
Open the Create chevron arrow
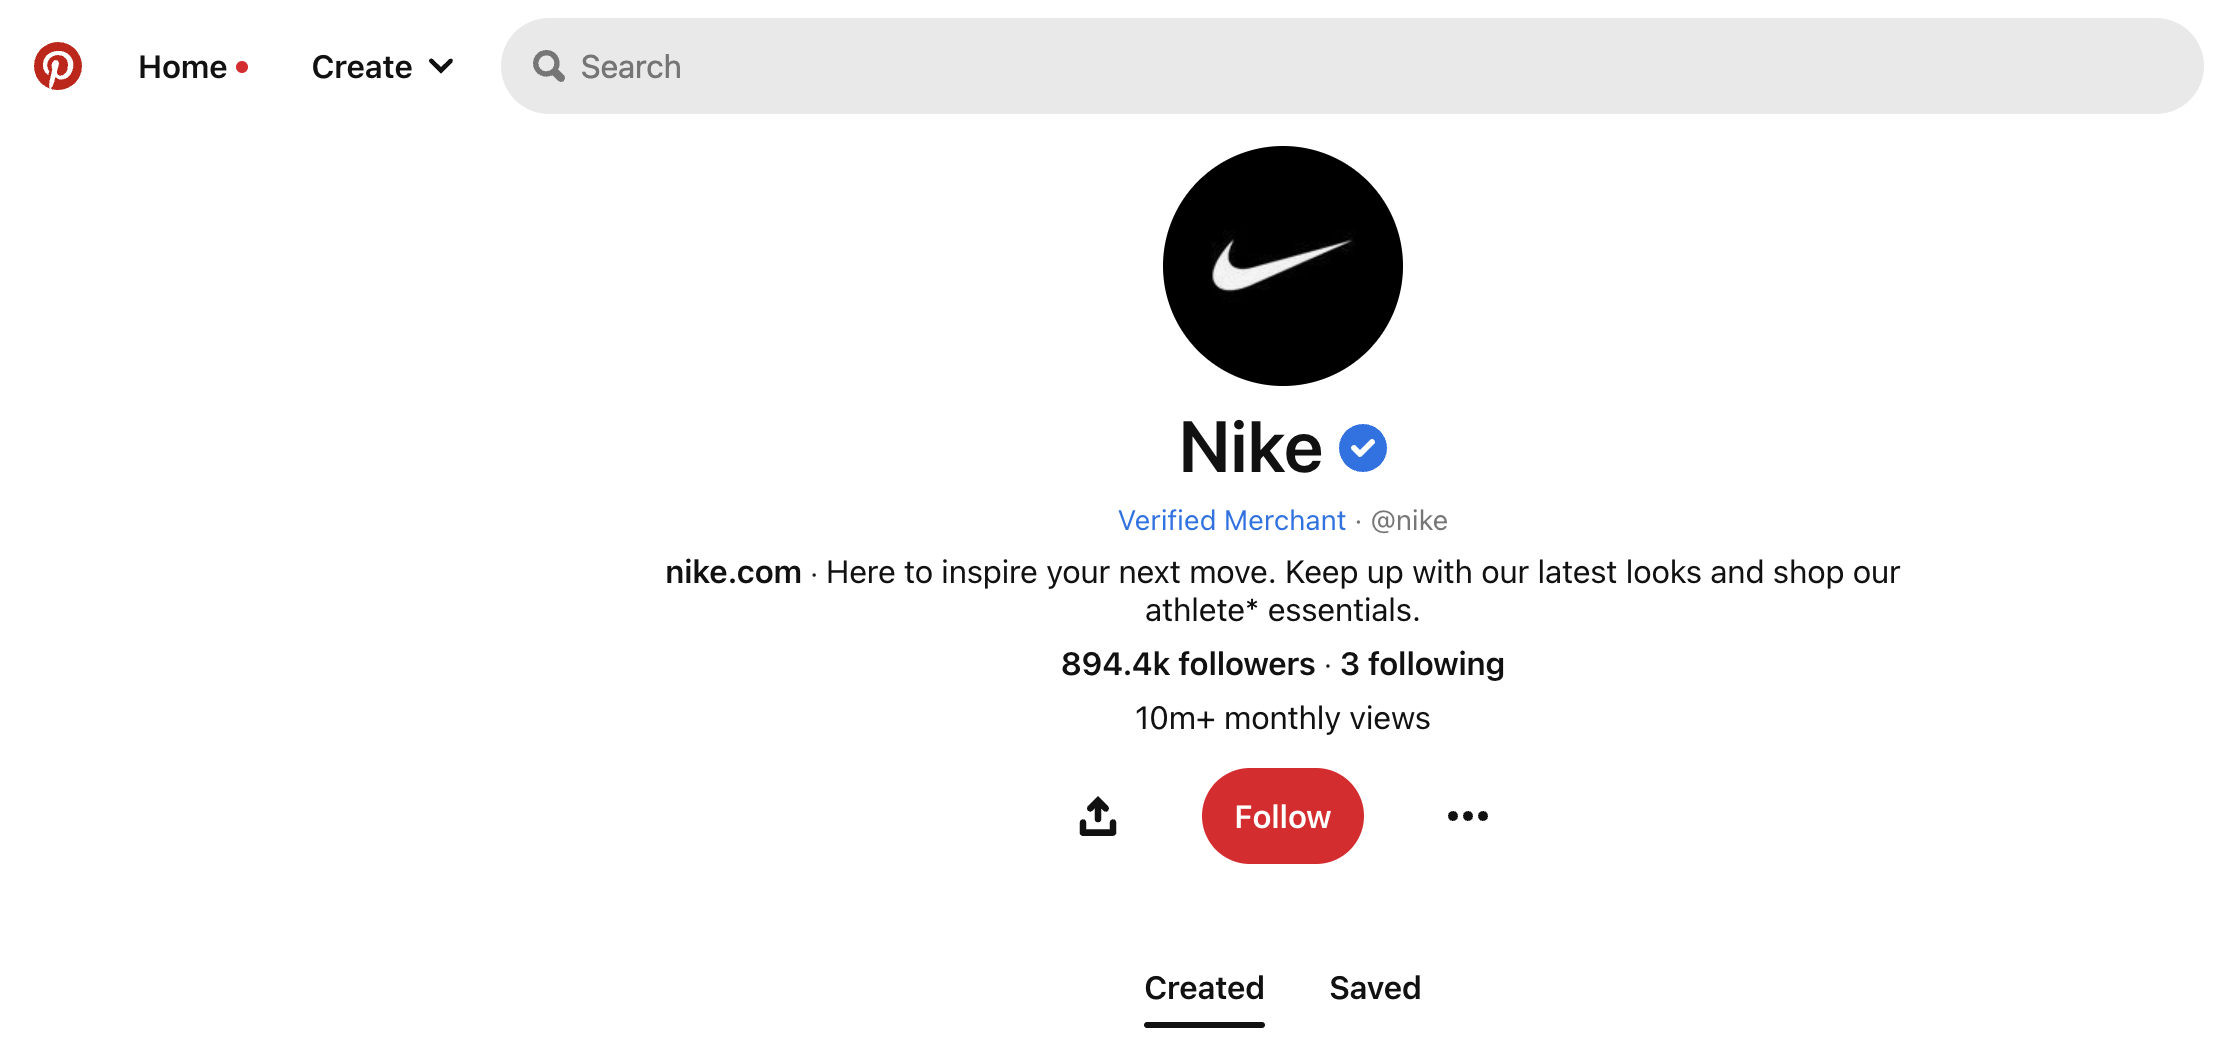click(x=439, y=66)
